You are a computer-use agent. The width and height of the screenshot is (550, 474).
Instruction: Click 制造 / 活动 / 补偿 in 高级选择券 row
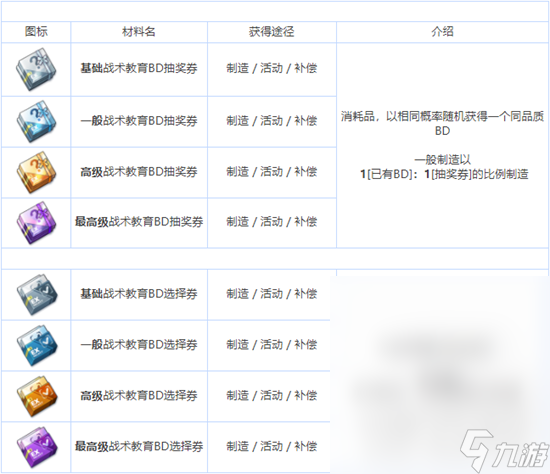271,395
